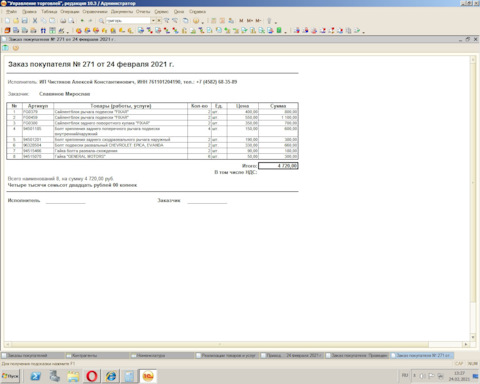Create a new document with blank page icon

(8, 21)
